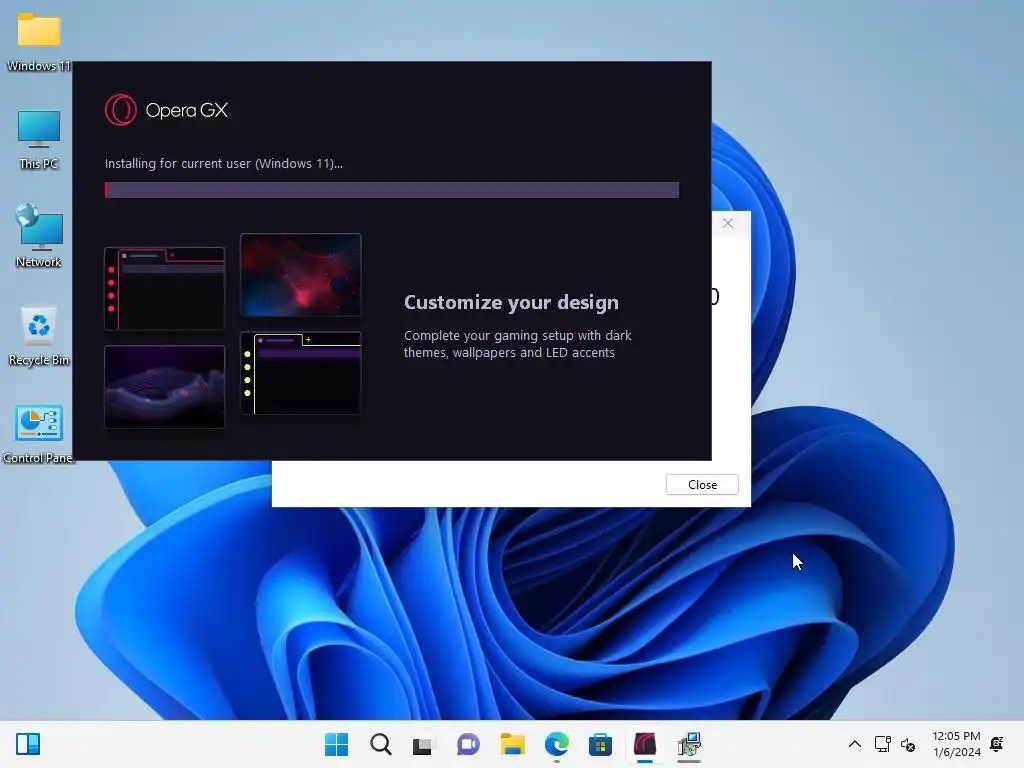
Task: Select the This PC desktop icon
Action: click(39, 140)
